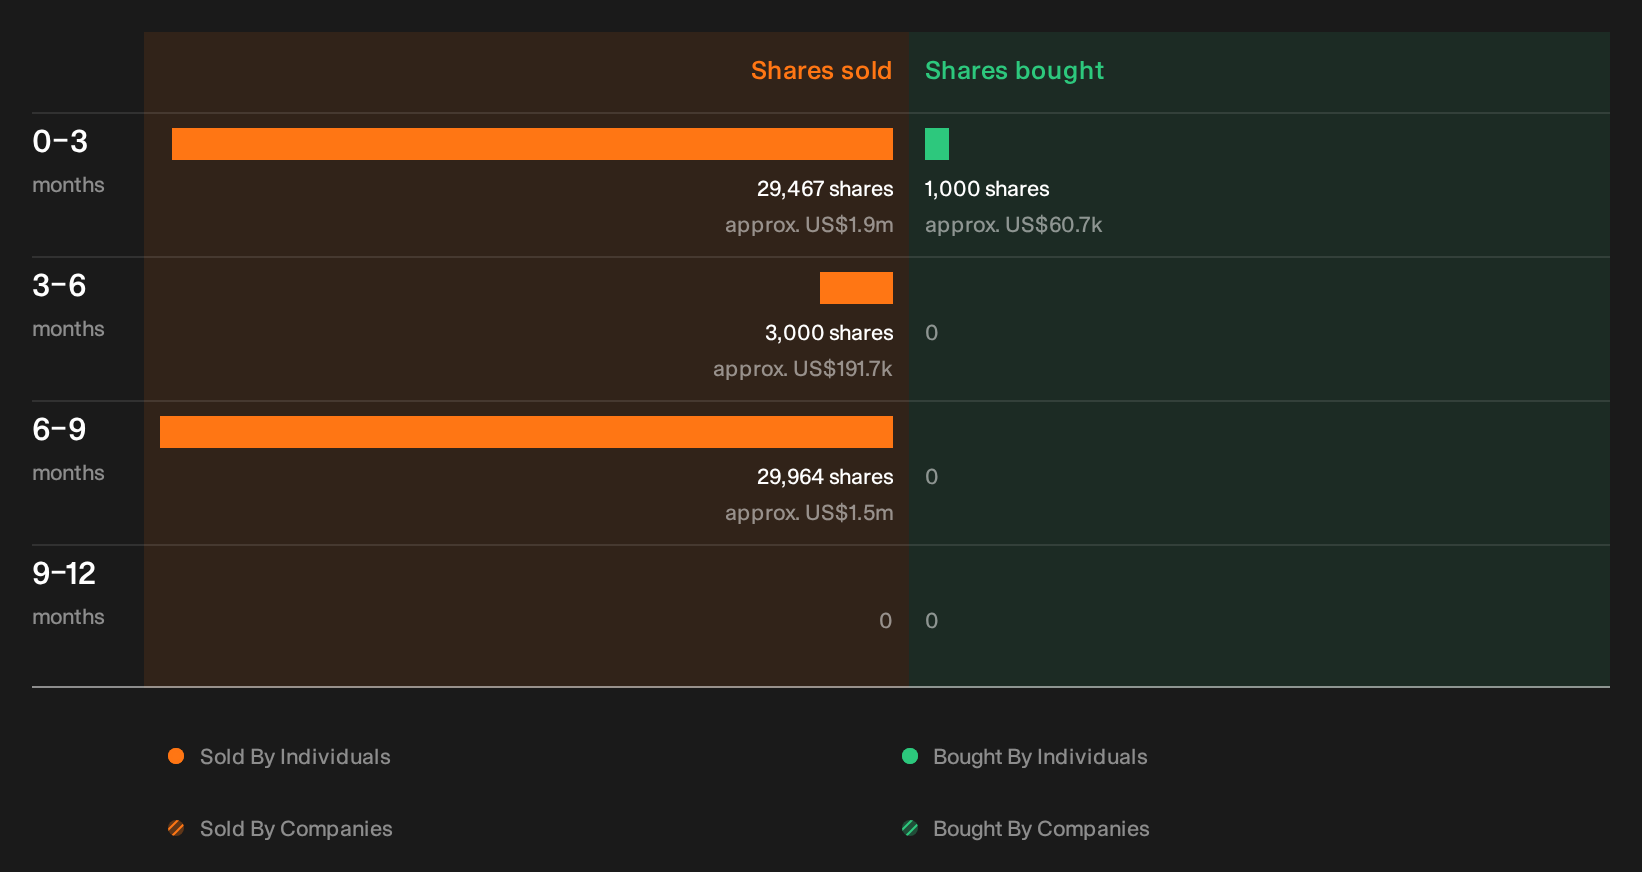Click the "approx. US$1.5m" text

[x=809, y=513]
